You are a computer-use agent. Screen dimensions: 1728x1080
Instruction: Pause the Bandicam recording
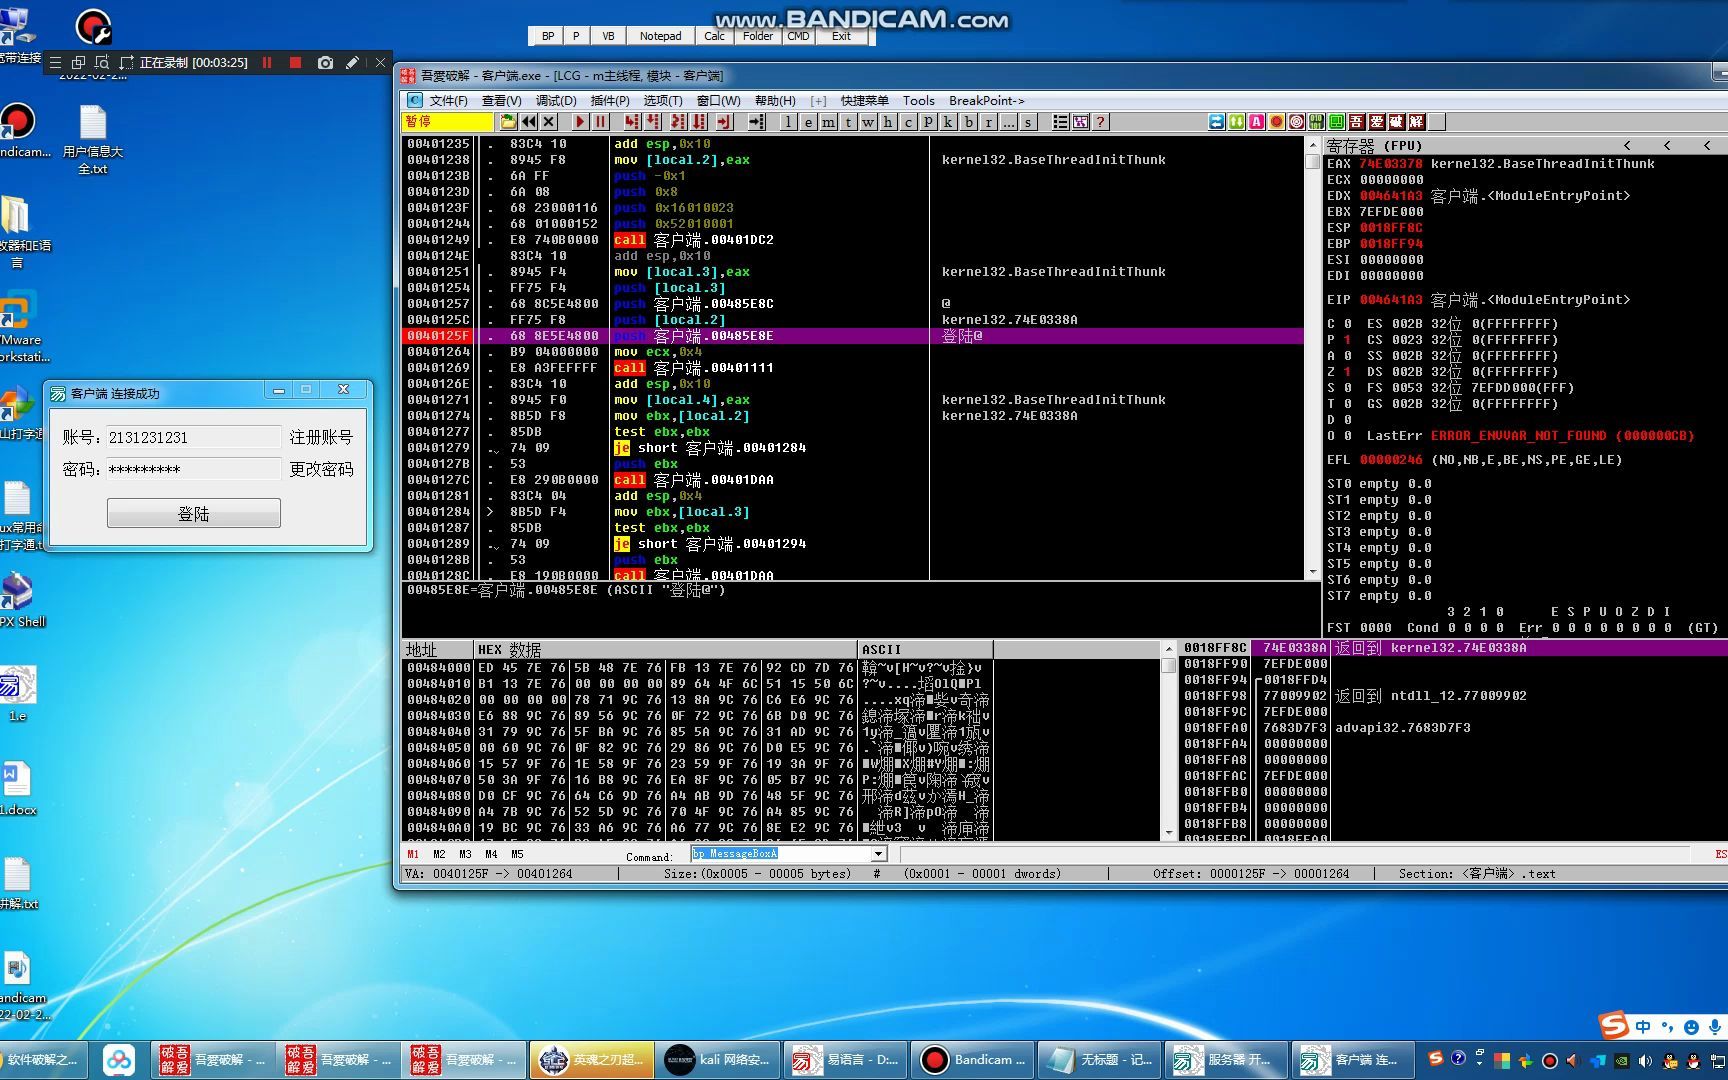(x=267, y=62)
